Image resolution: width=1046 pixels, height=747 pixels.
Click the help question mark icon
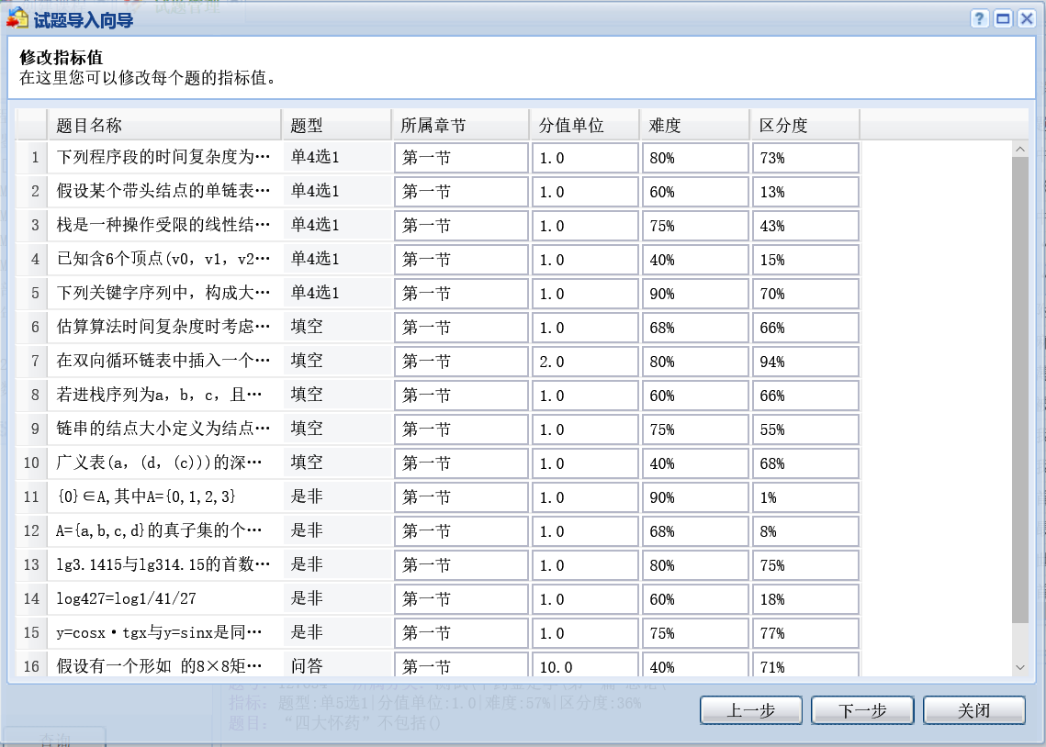(x=979, y=19)
